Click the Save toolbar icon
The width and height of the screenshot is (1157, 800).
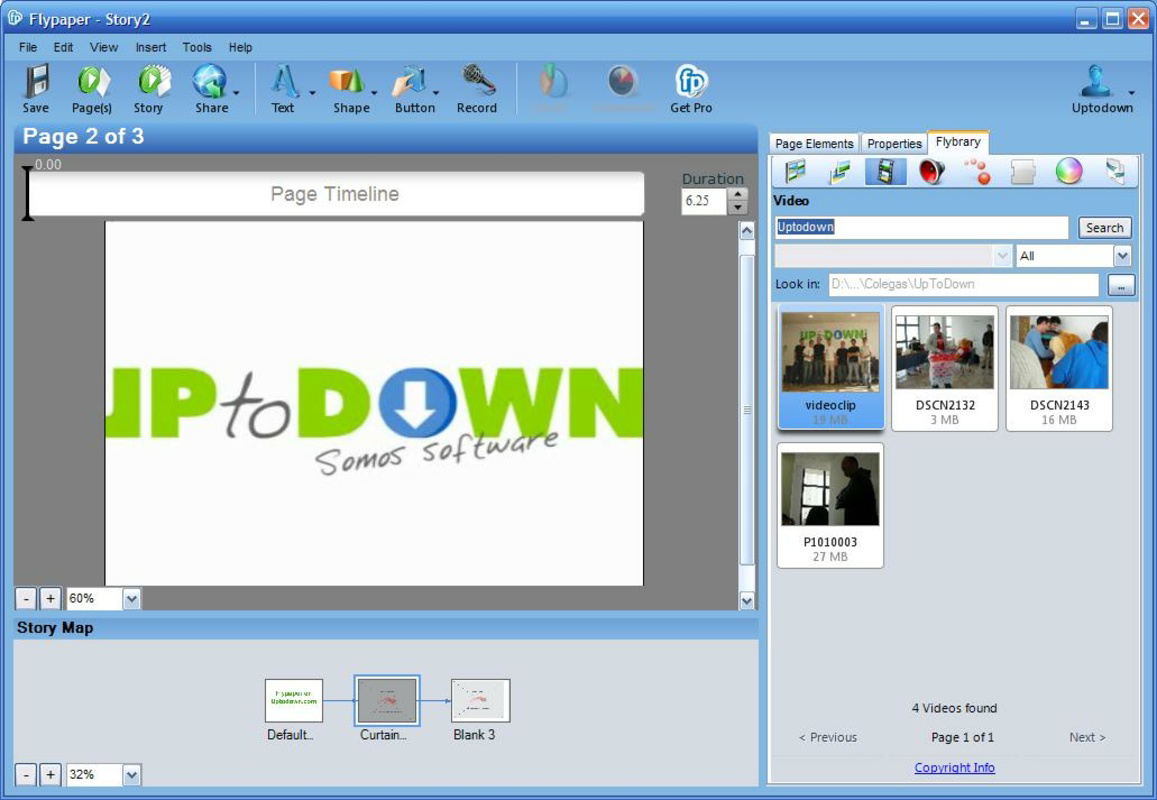(x=35, y=82)
